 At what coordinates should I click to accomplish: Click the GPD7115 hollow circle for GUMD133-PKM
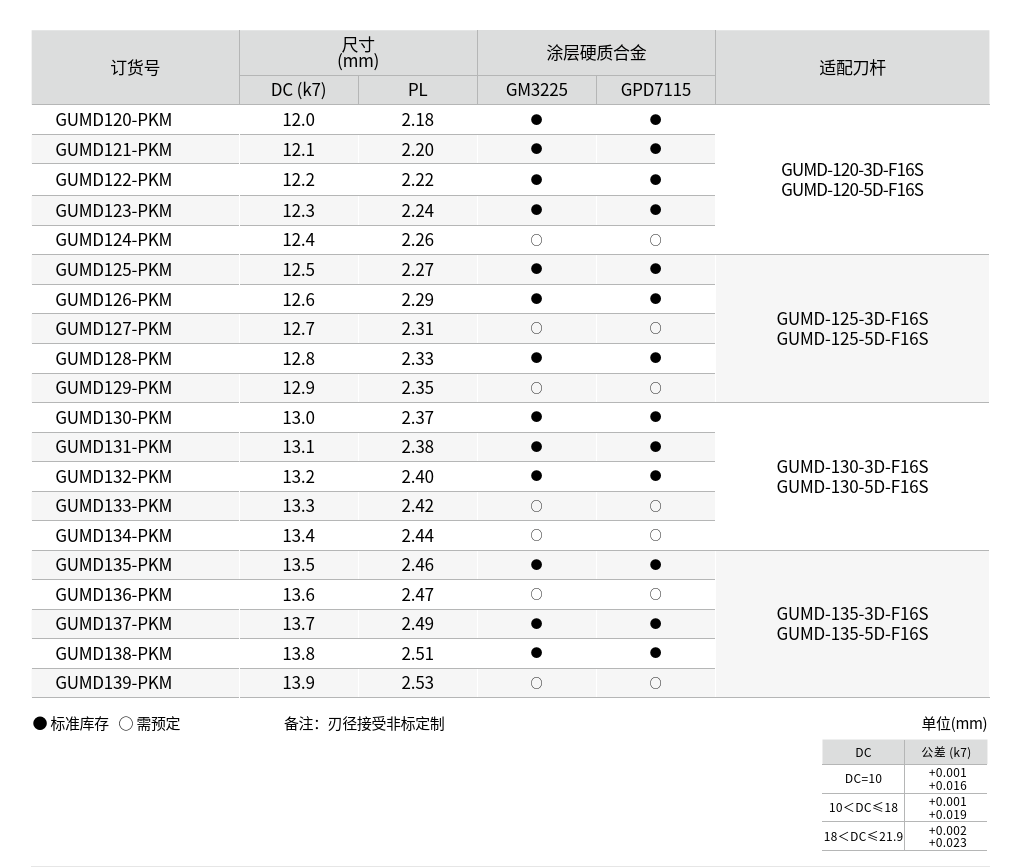[x=655, y=506]
